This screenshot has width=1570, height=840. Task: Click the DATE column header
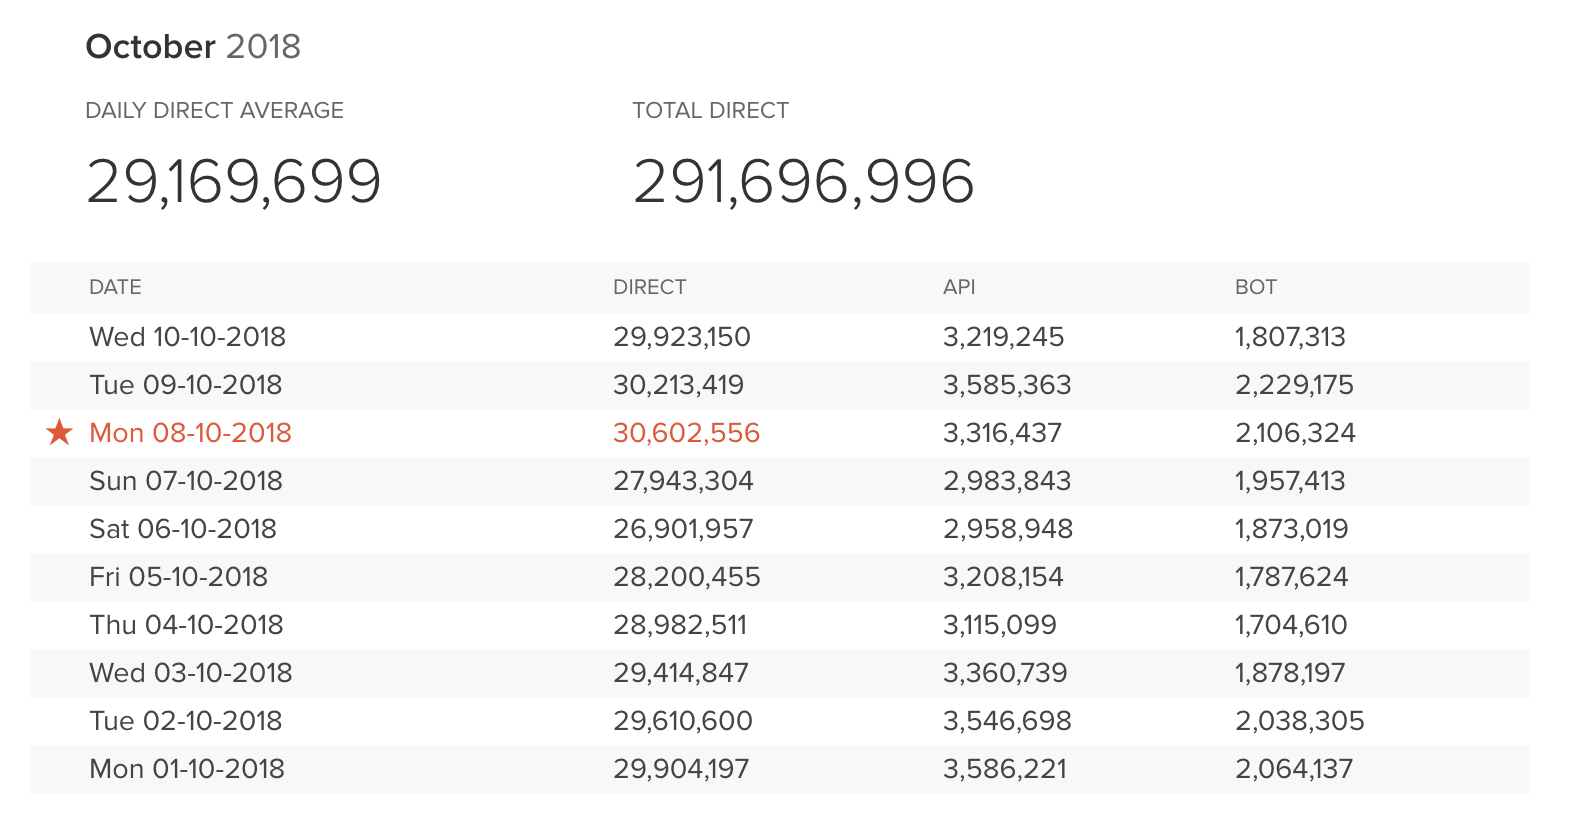pyautogui.click(x=115, y=287)
